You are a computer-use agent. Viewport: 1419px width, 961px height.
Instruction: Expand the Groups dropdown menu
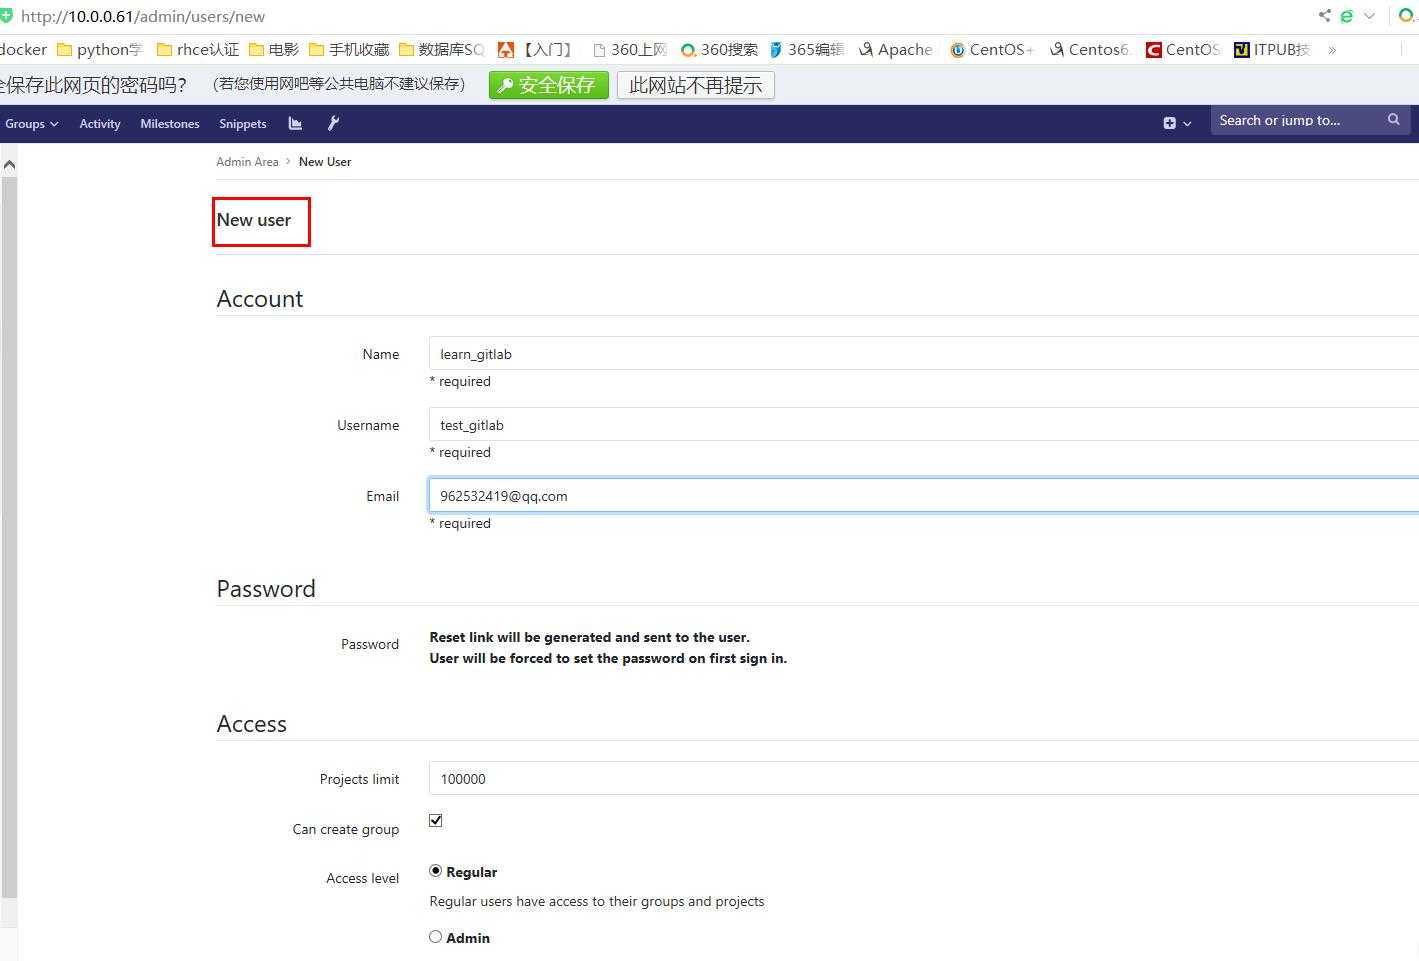[31, 123]
